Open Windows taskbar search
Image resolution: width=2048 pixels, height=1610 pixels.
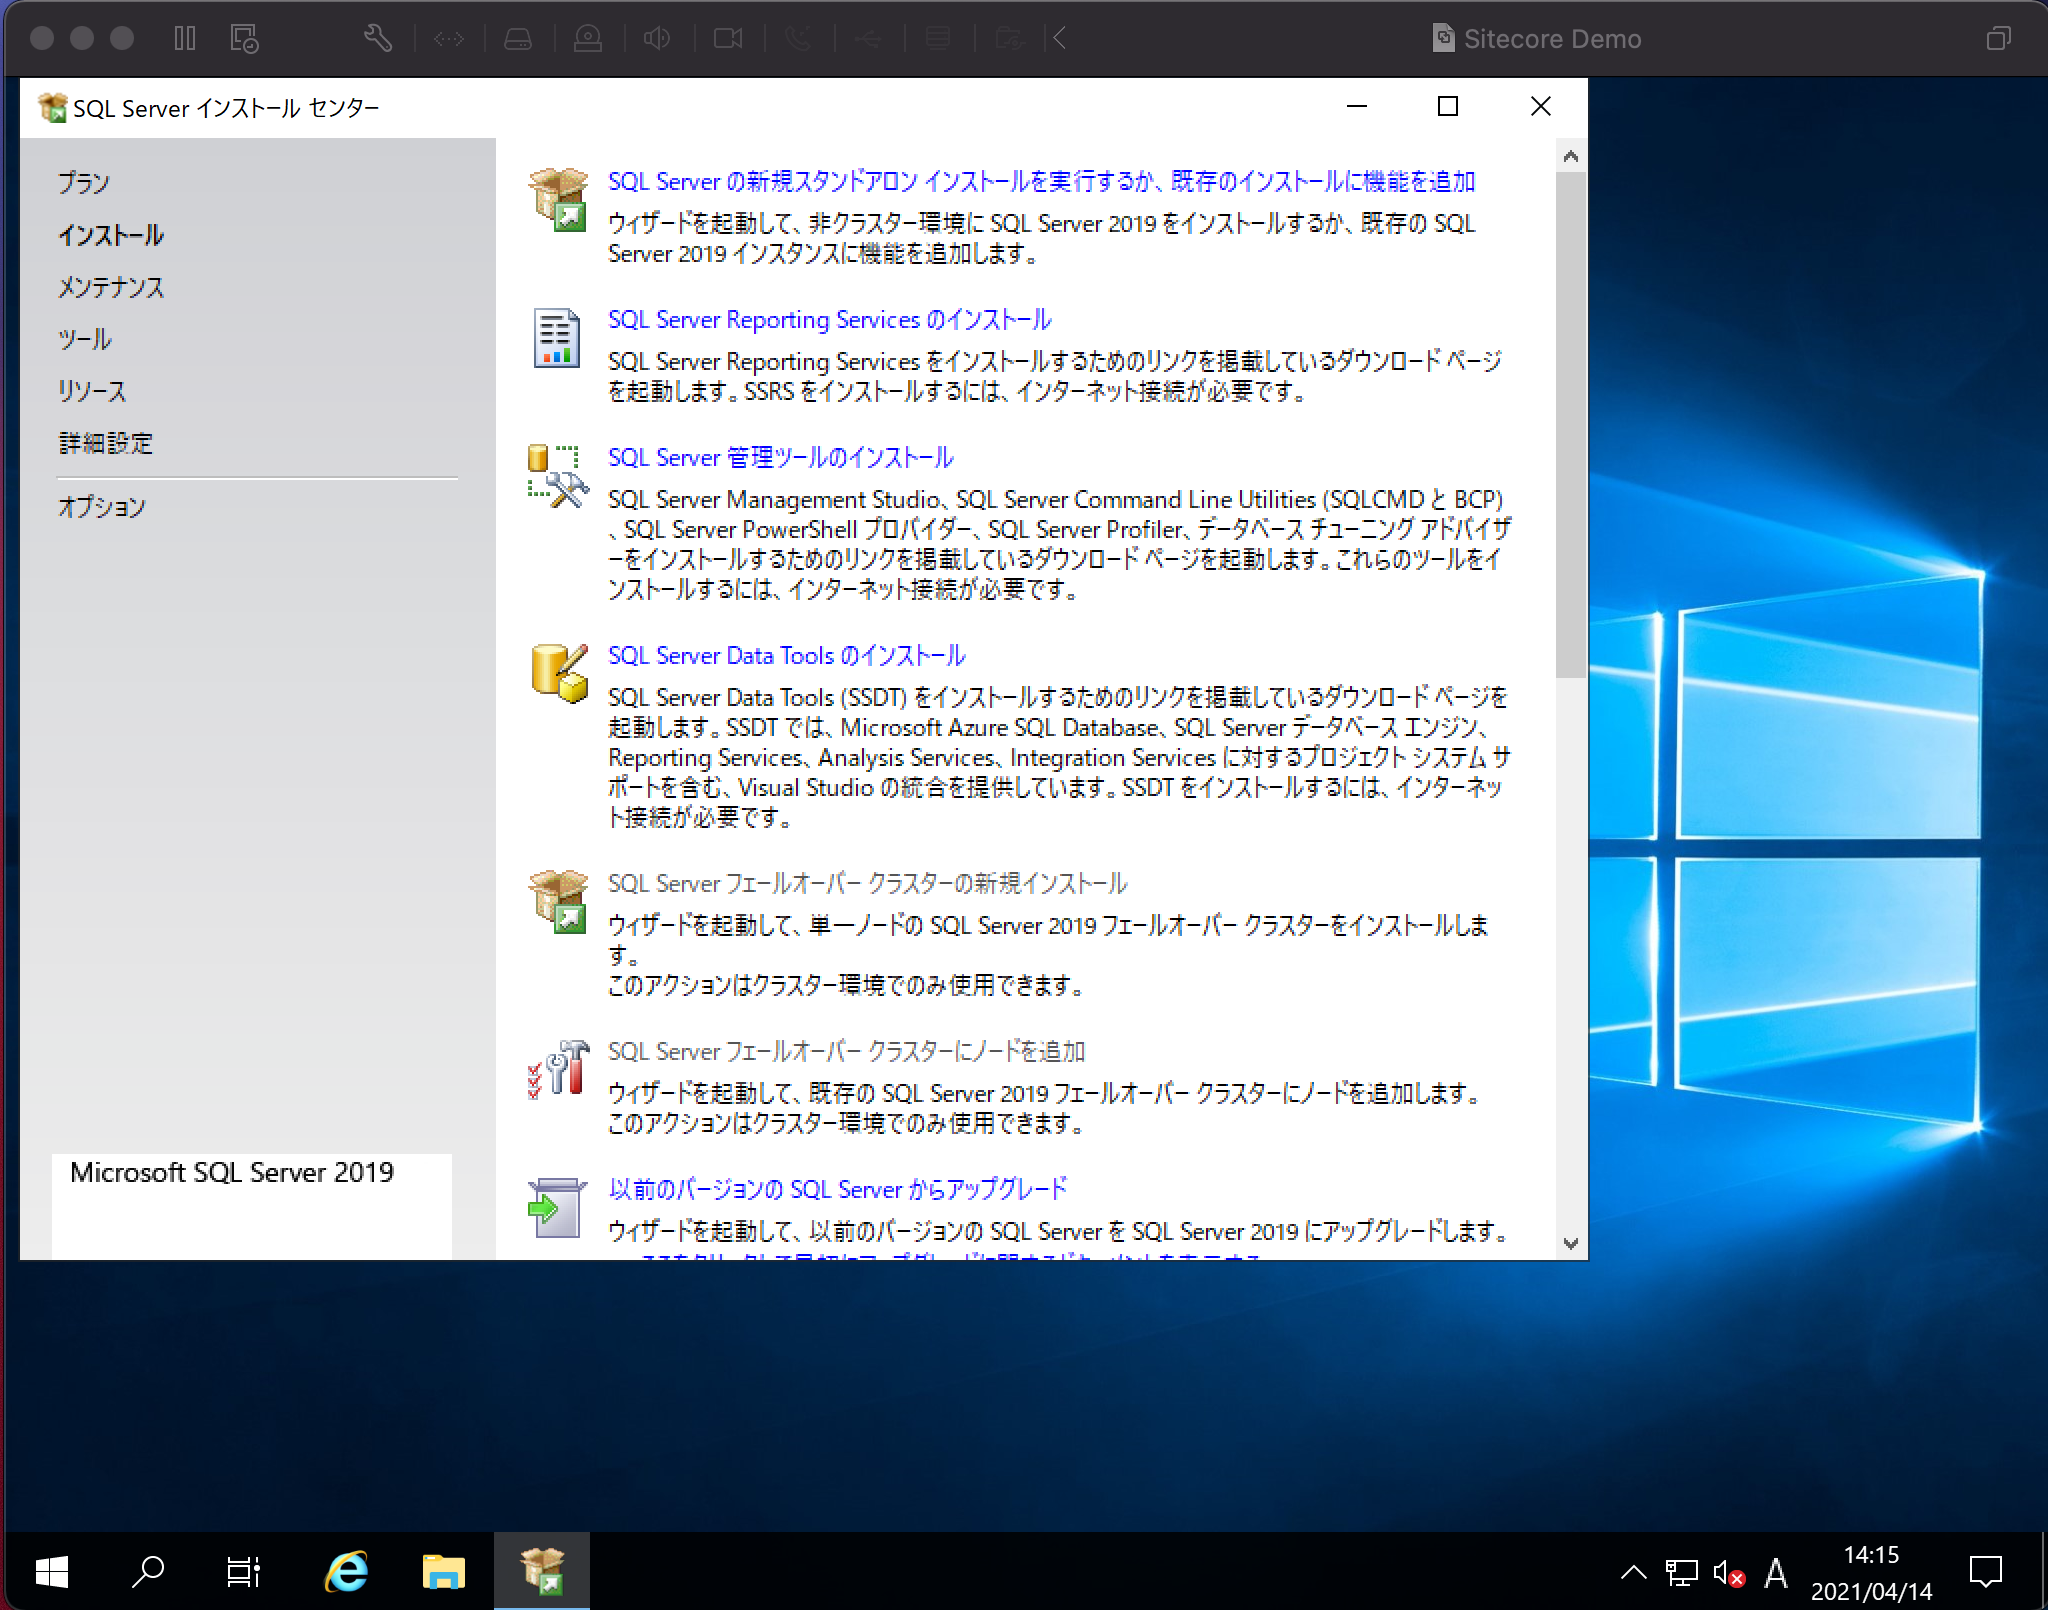click(148, 1571)
